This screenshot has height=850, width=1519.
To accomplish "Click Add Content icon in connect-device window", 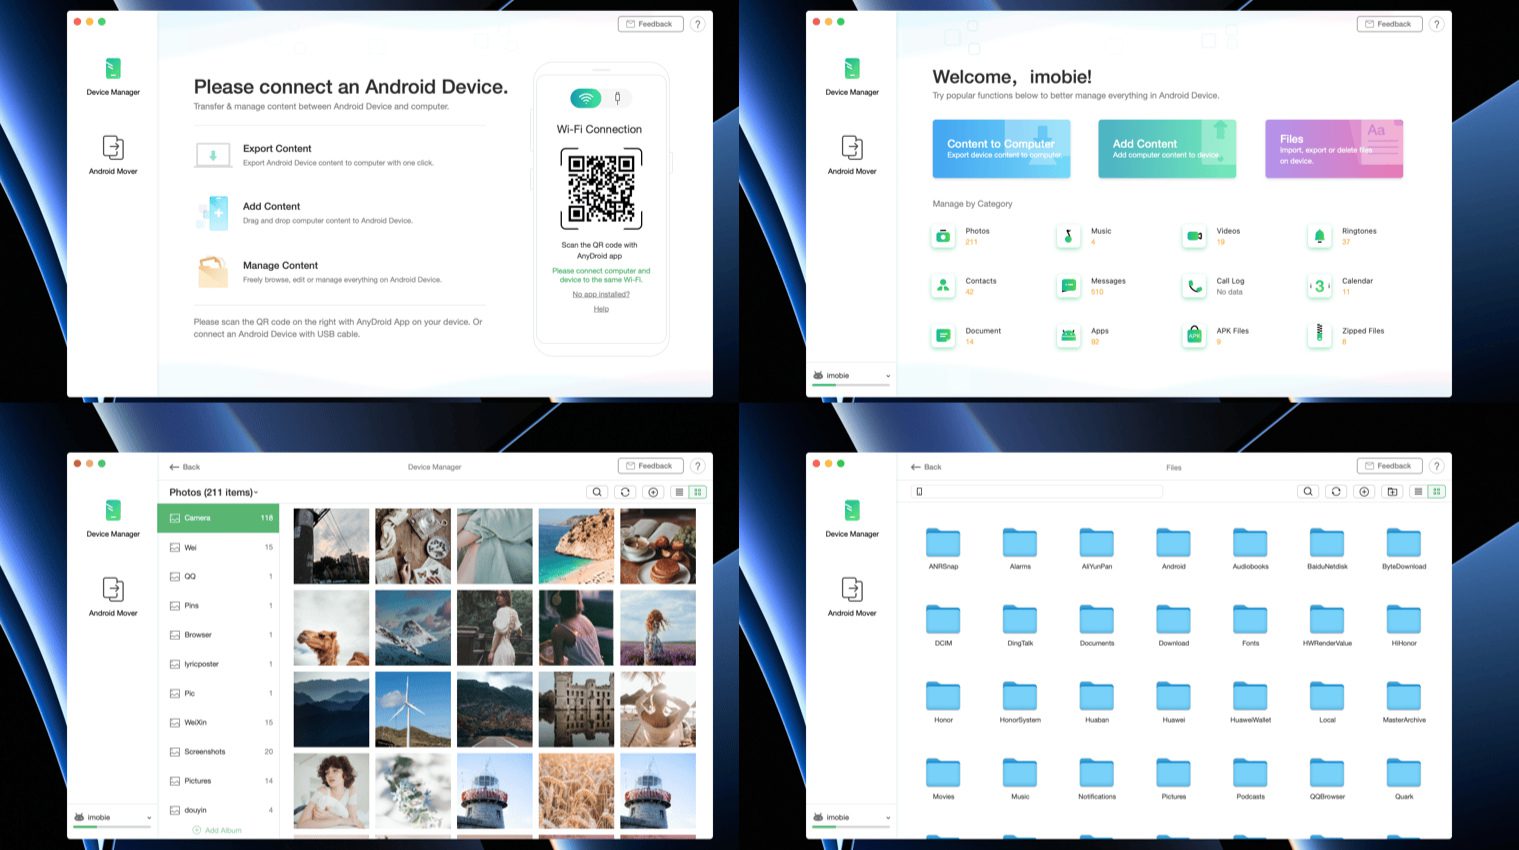I will tap(213, 213).
